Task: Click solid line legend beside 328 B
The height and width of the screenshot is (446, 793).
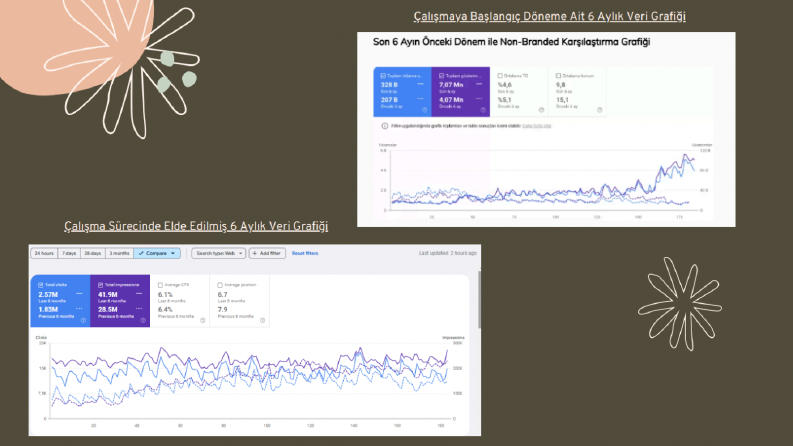Action: pyautogui.click(x=420, y=84)
